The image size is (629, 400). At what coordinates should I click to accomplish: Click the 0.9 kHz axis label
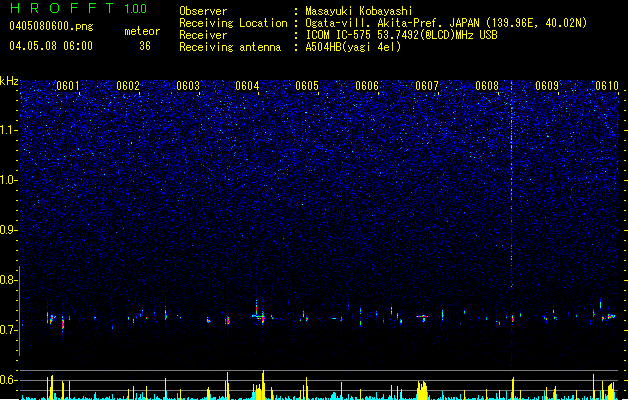(x=8, y=230)
